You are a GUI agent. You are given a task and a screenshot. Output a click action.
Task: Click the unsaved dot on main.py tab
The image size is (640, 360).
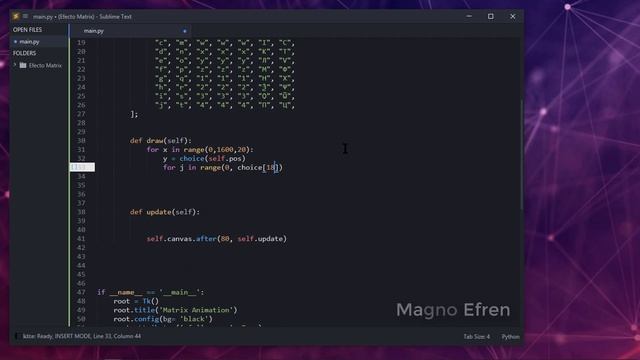point(184,31)
